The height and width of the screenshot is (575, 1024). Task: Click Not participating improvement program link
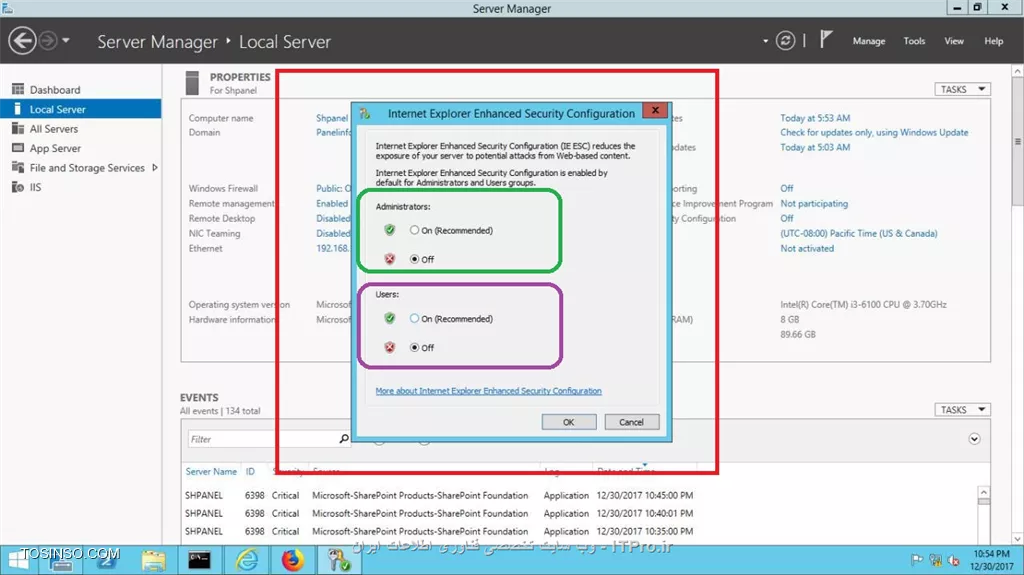tap(814, 203)
